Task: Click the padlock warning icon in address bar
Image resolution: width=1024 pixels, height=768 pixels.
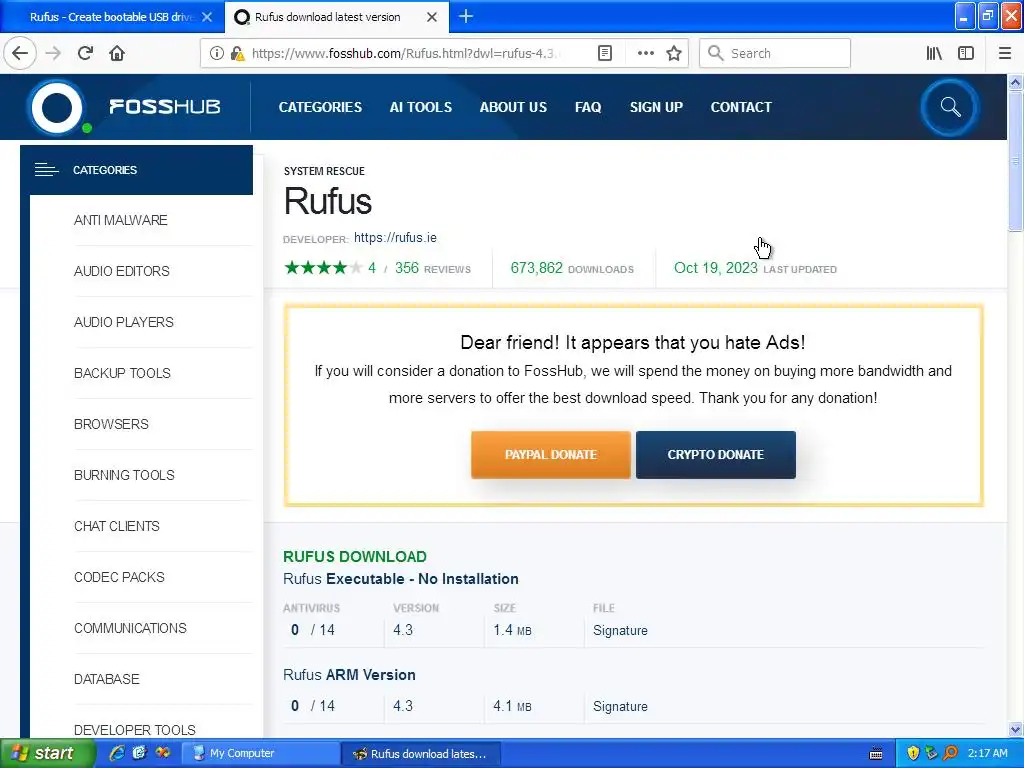Action: [238, 53]
